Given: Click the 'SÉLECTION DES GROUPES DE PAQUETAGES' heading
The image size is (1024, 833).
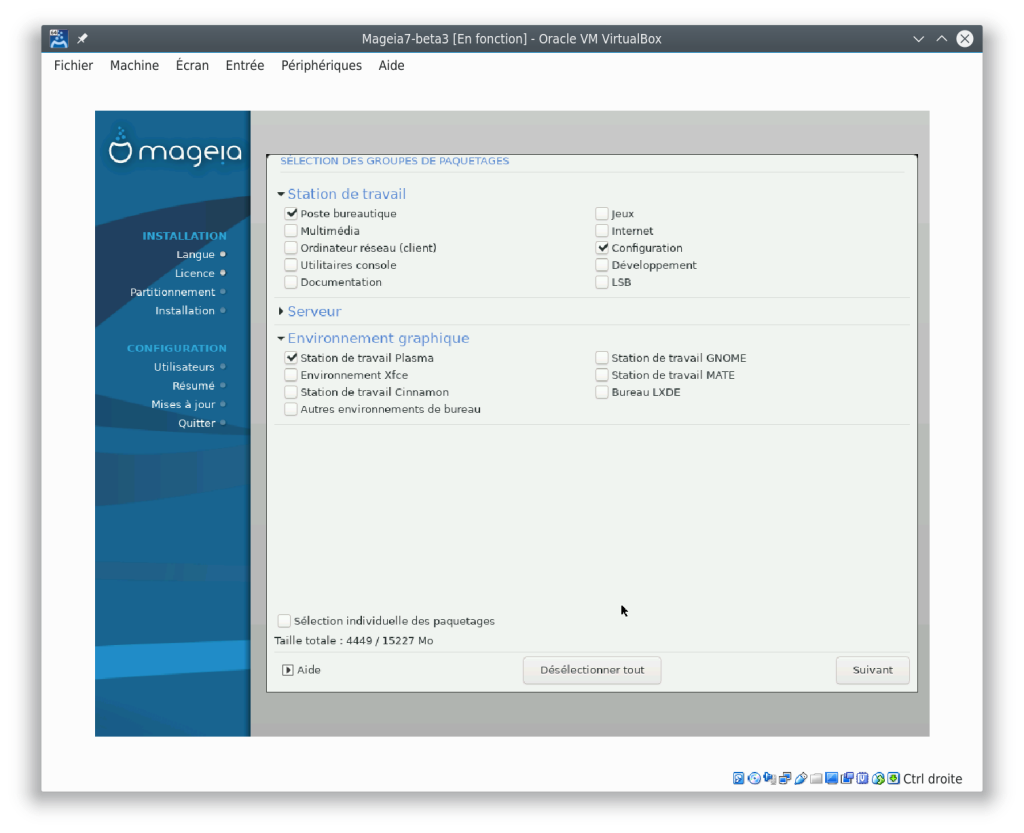Looking at the screenshot, I should click(394, 161).
